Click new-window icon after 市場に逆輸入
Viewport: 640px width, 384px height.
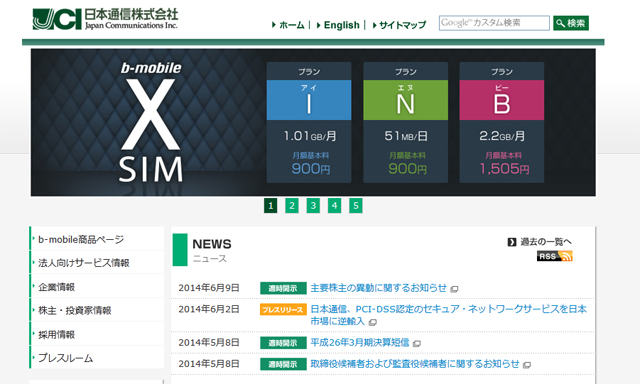point(372,322)
